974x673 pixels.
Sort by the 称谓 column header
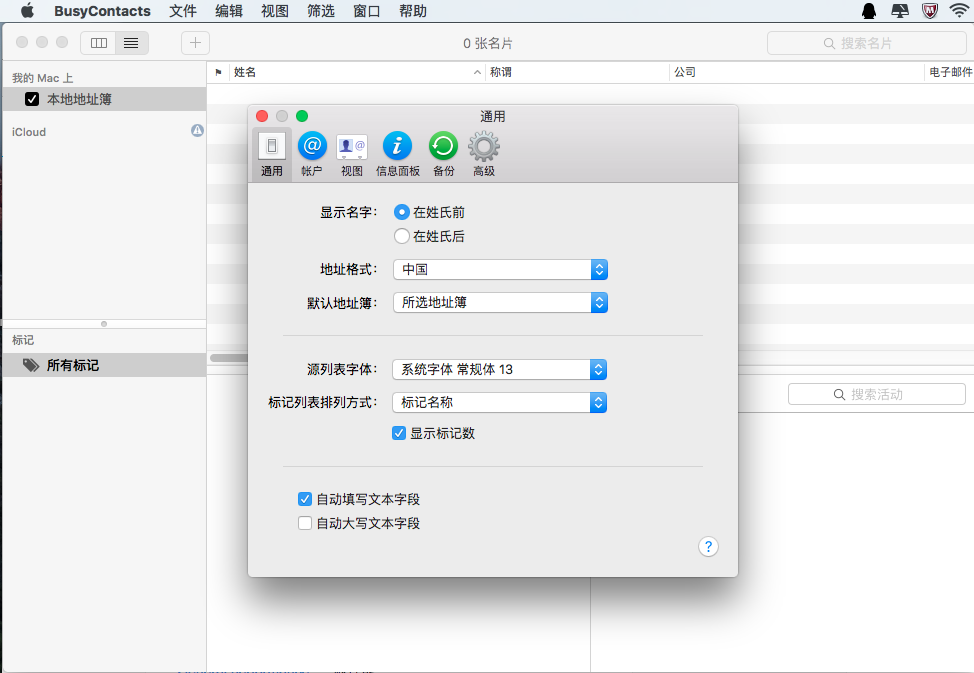pyautogui.click(x=578, y=72)
